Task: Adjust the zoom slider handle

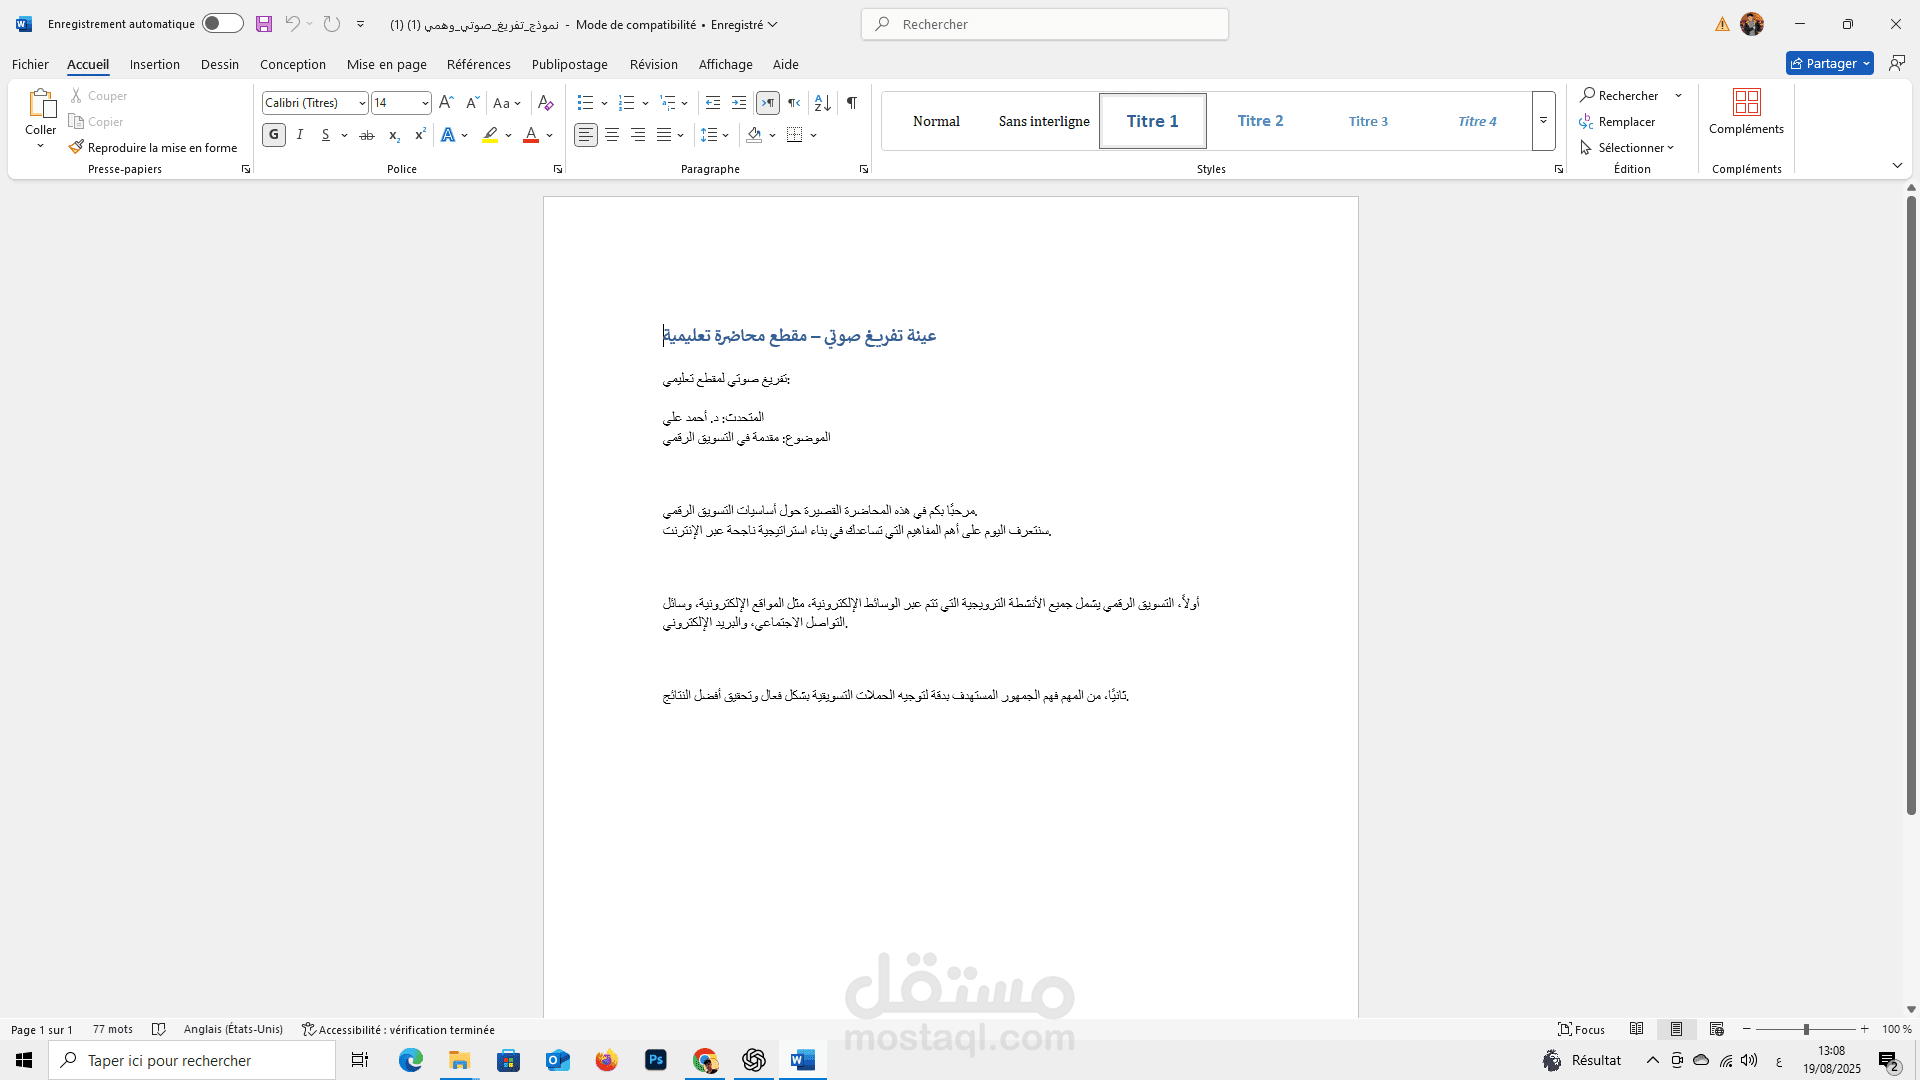Action: pos(1806,1029)
